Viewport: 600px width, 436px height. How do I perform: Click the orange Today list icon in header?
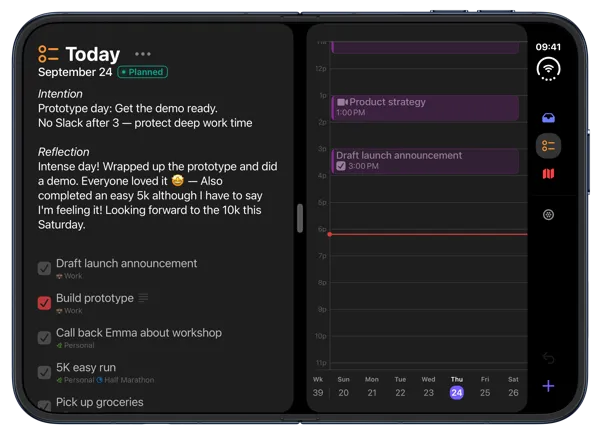coord(48,54)
